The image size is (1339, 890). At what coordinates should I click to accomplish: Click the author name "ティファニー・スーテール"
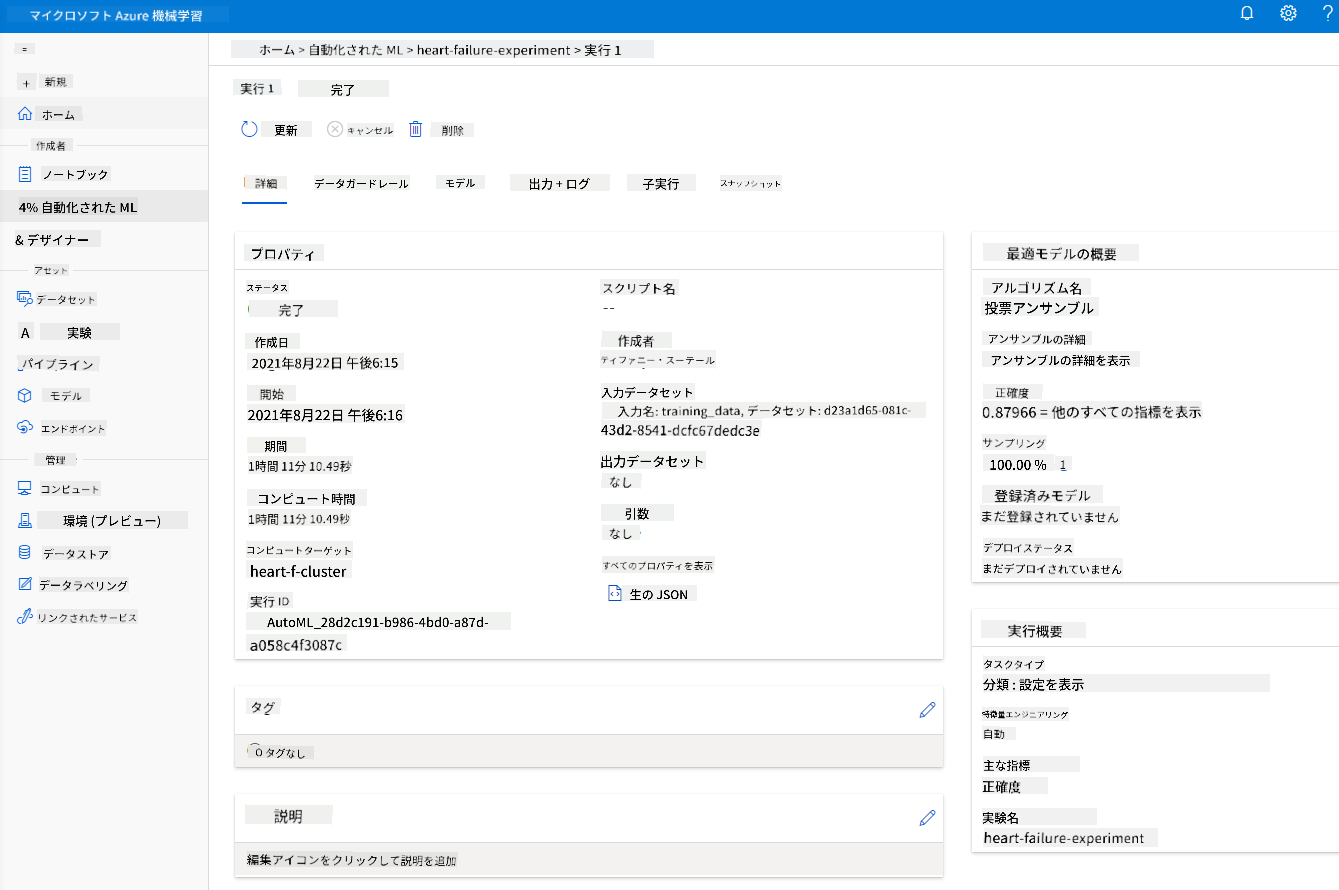(657, 360)
